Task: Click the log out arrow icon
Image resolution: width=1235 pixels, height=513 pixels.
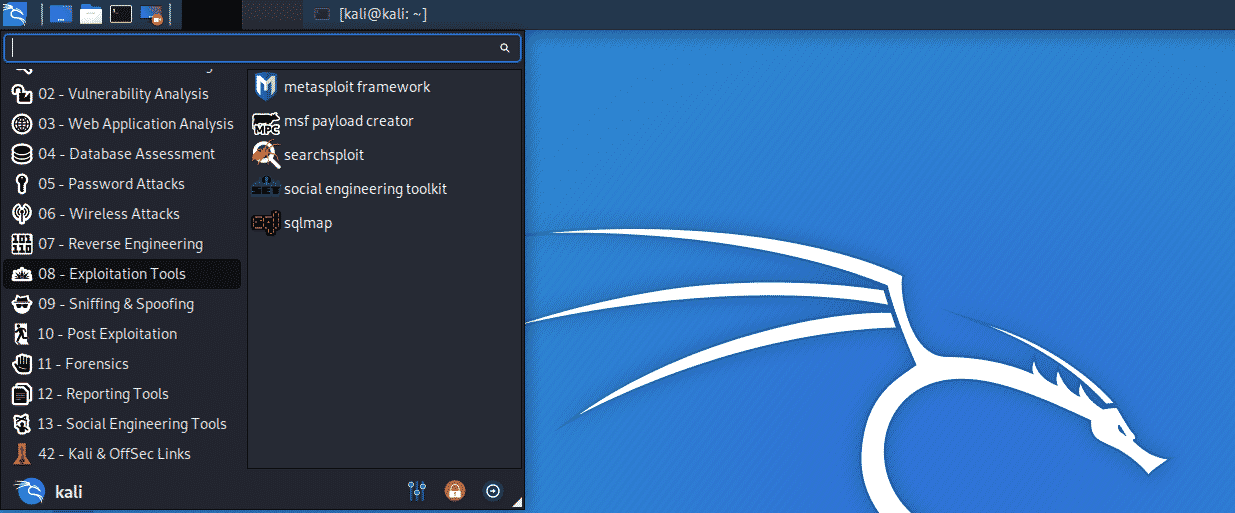Action: pyautogui.click(x=493, y=491)
